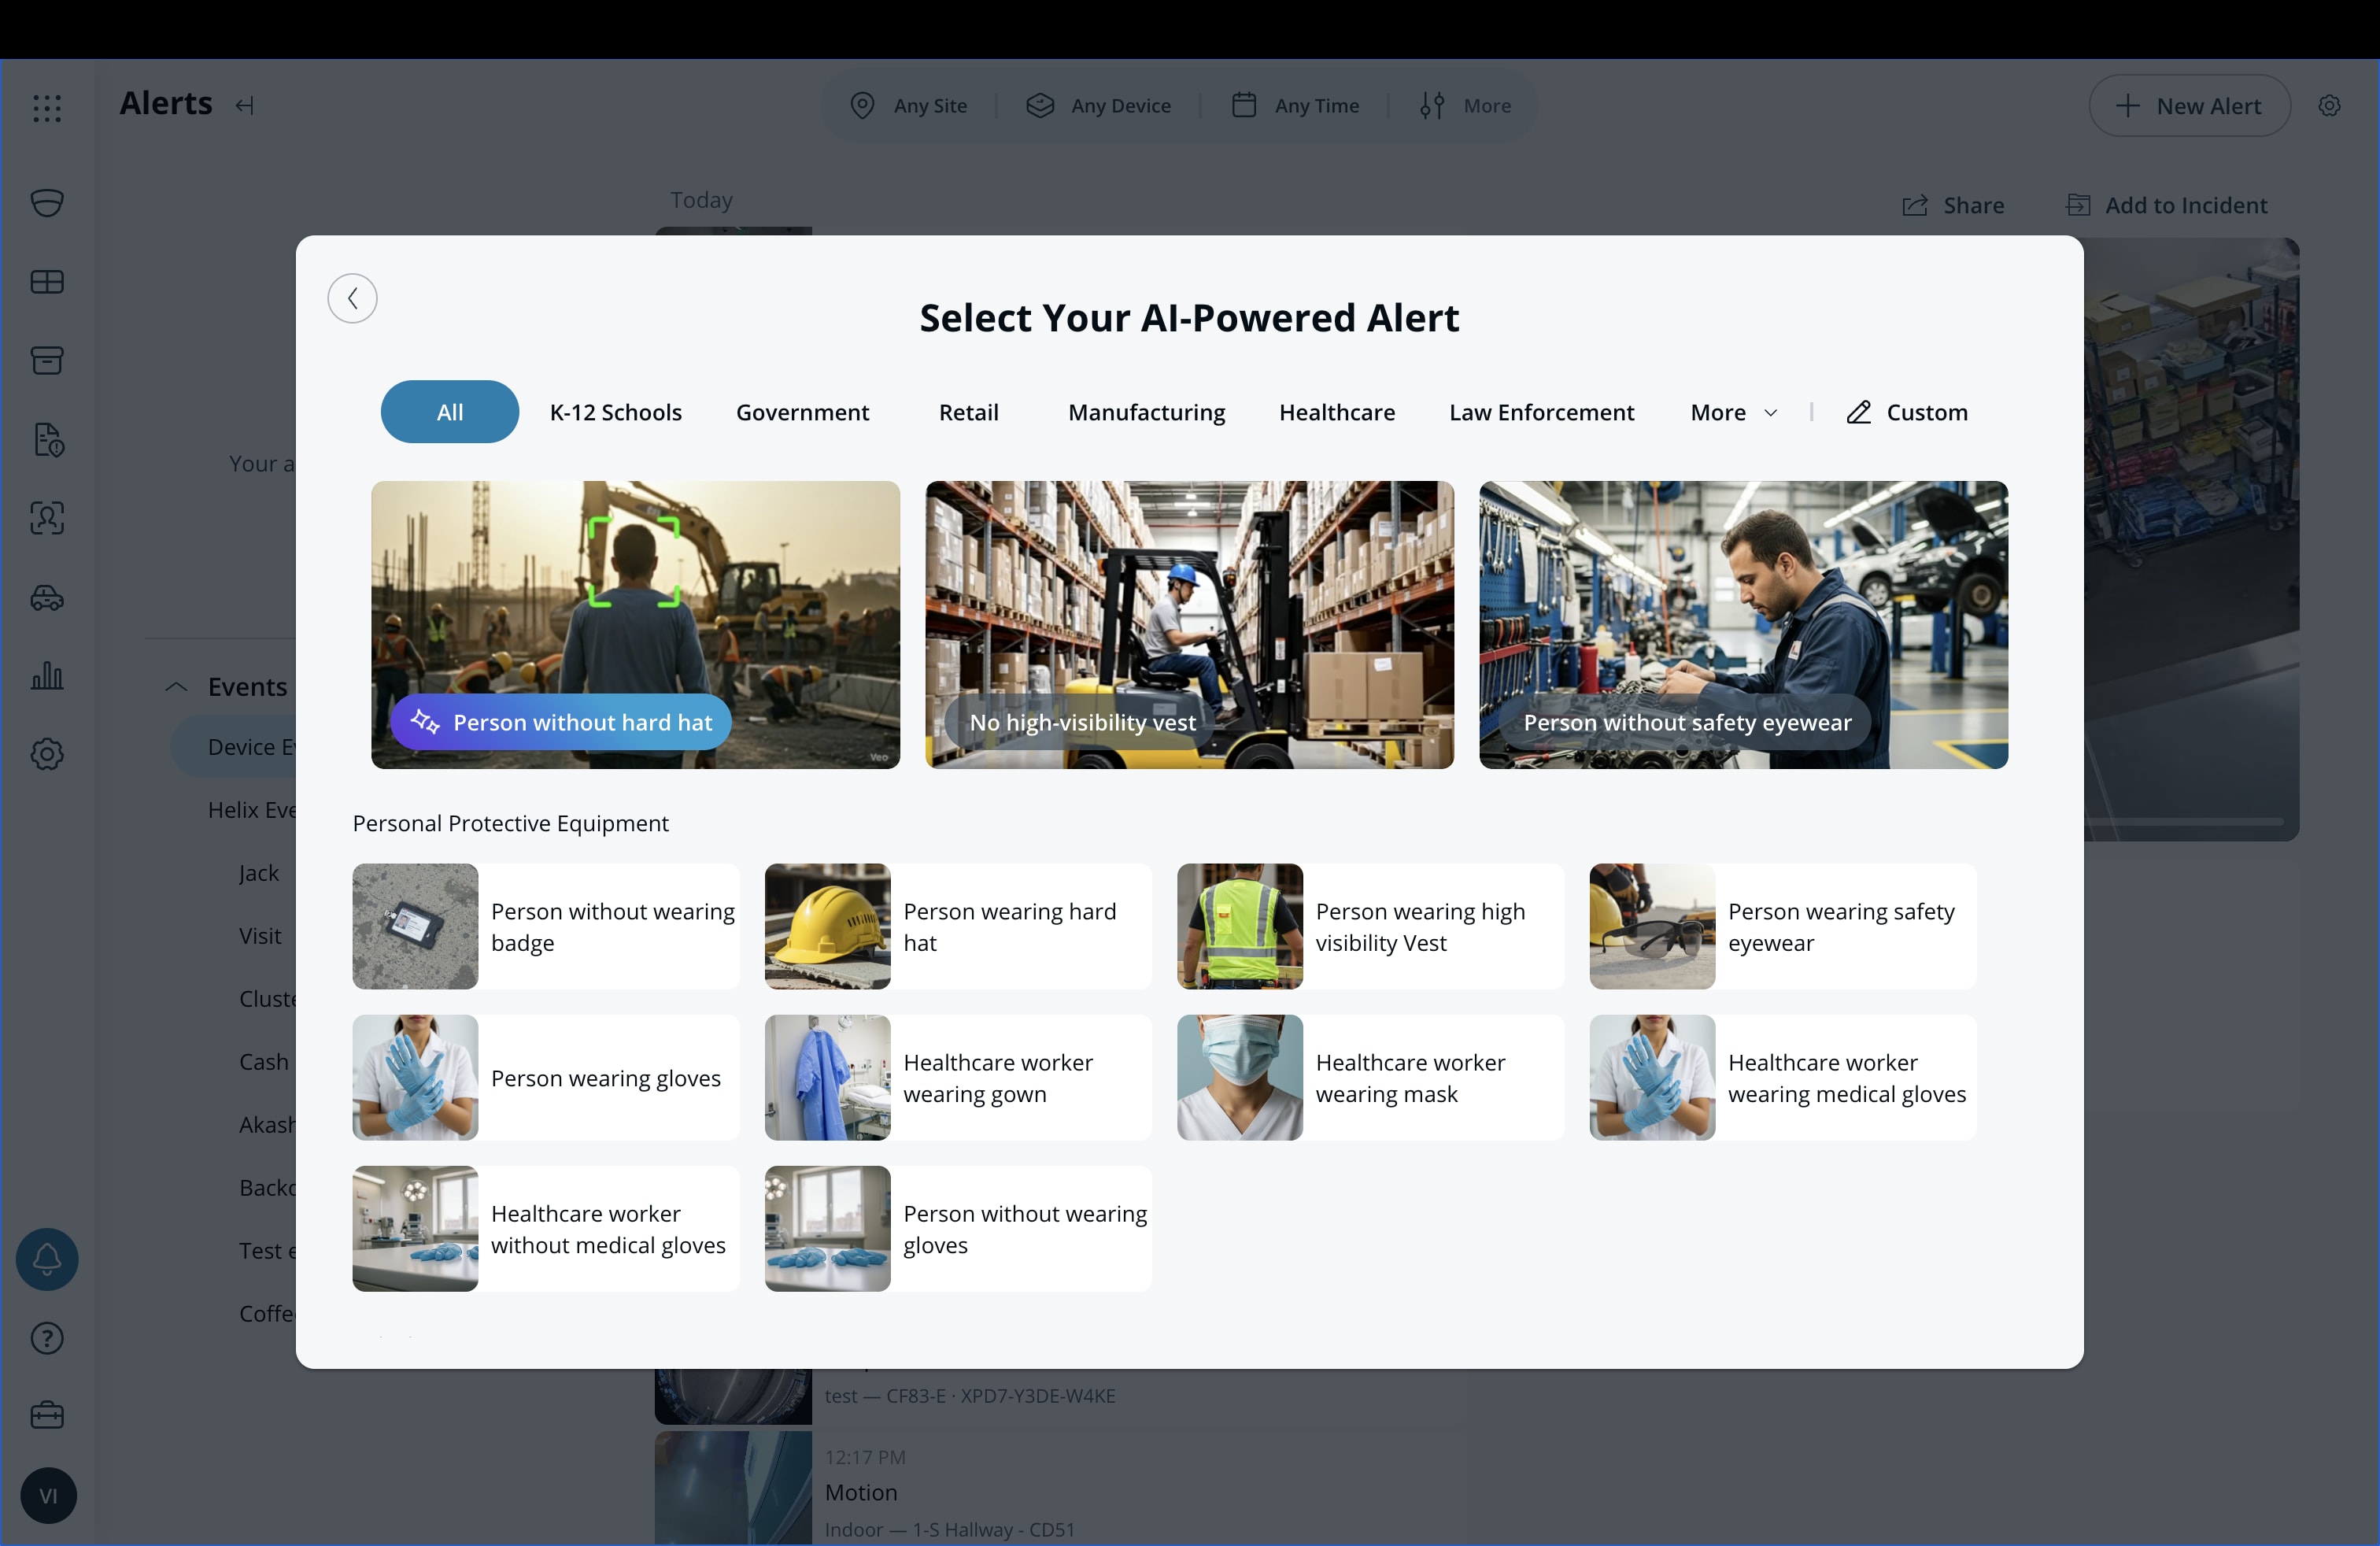Switch to the K-12 Schools tab
Viewport: 2380px width, 1546px height.
[x=616, y=412]
